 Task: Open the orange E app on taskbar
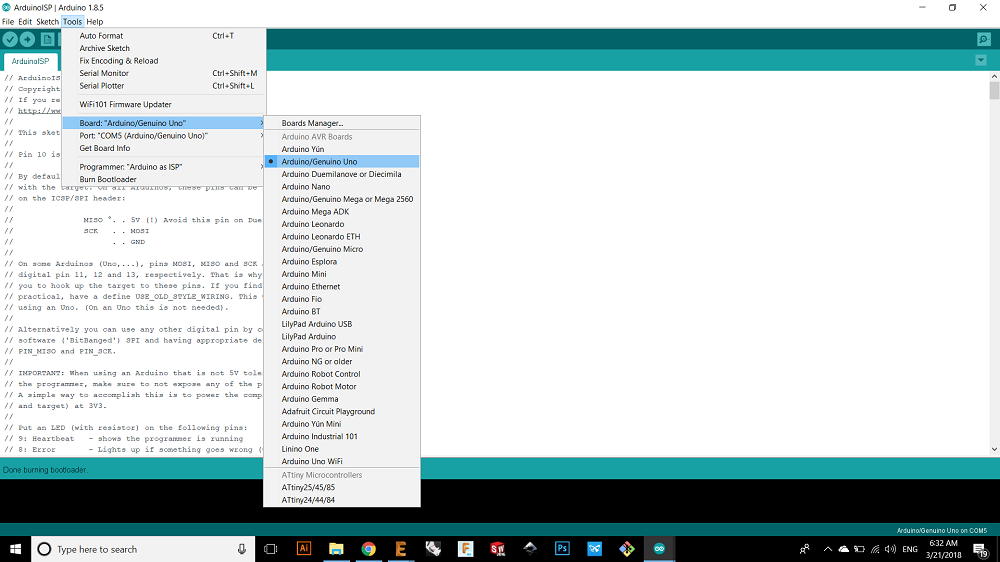401,549
